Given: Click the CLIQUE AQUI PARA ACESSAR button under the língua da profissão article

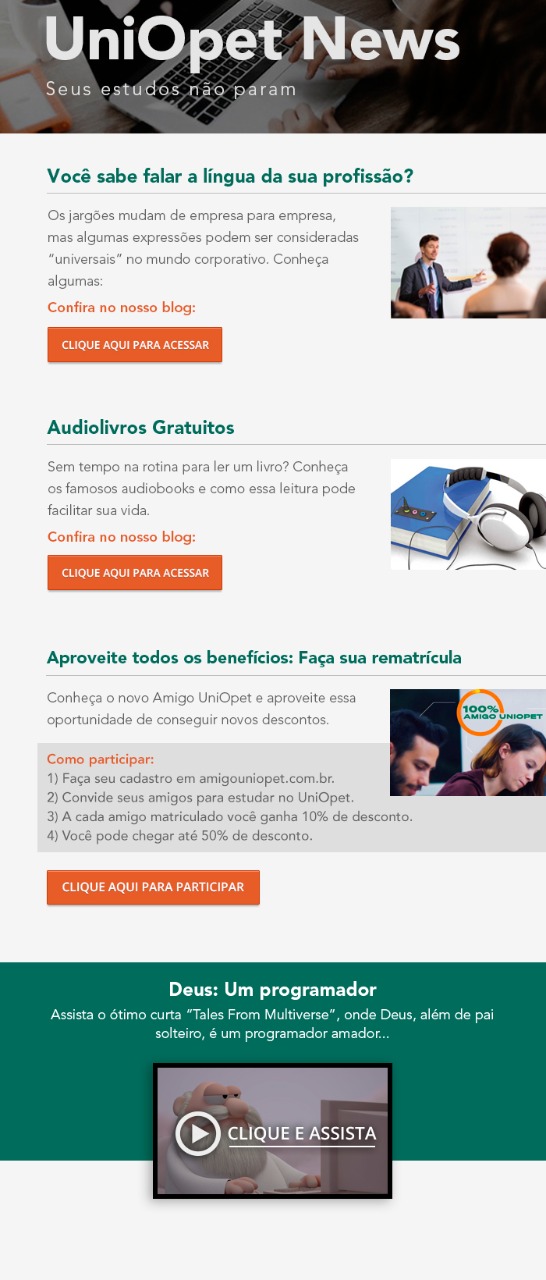Looking at the screenshot, I should coord(135,345).
